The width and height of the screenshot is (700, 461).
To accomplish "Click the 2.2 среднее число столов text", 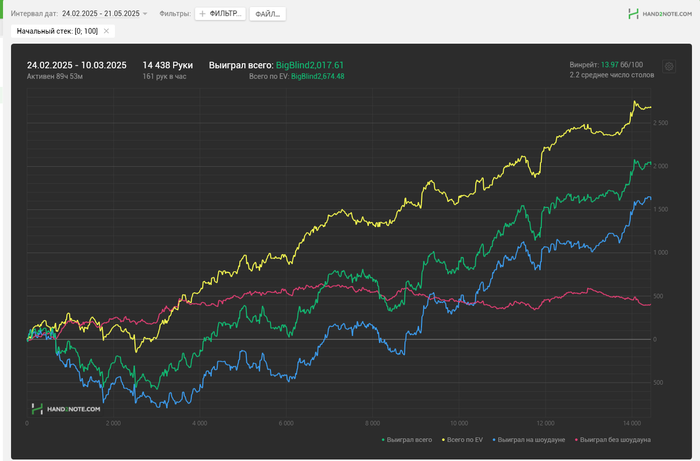I will pos(612,75).
